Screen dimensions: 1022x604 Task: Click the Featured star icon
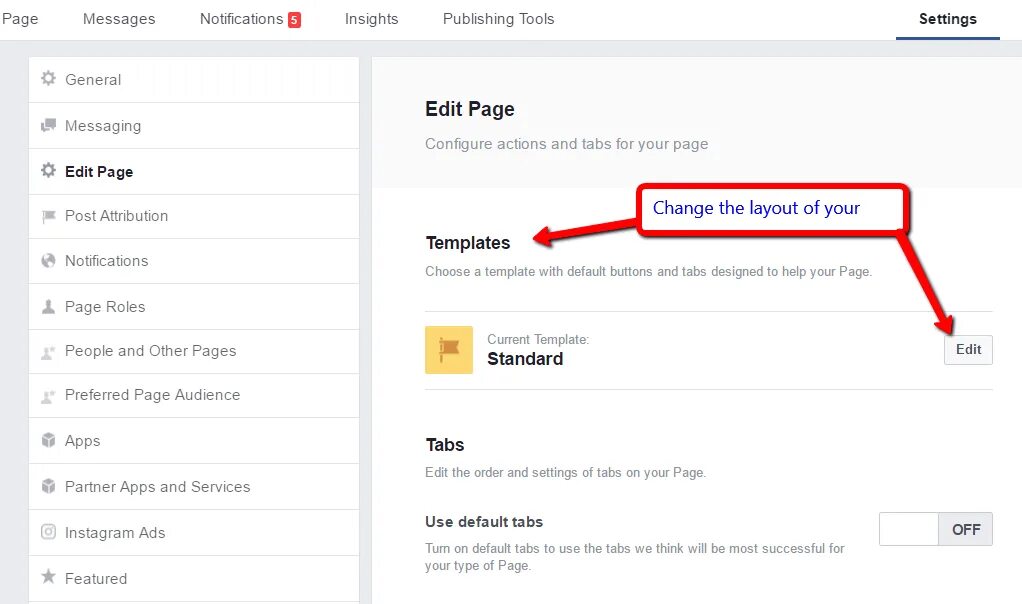(48, 577)
